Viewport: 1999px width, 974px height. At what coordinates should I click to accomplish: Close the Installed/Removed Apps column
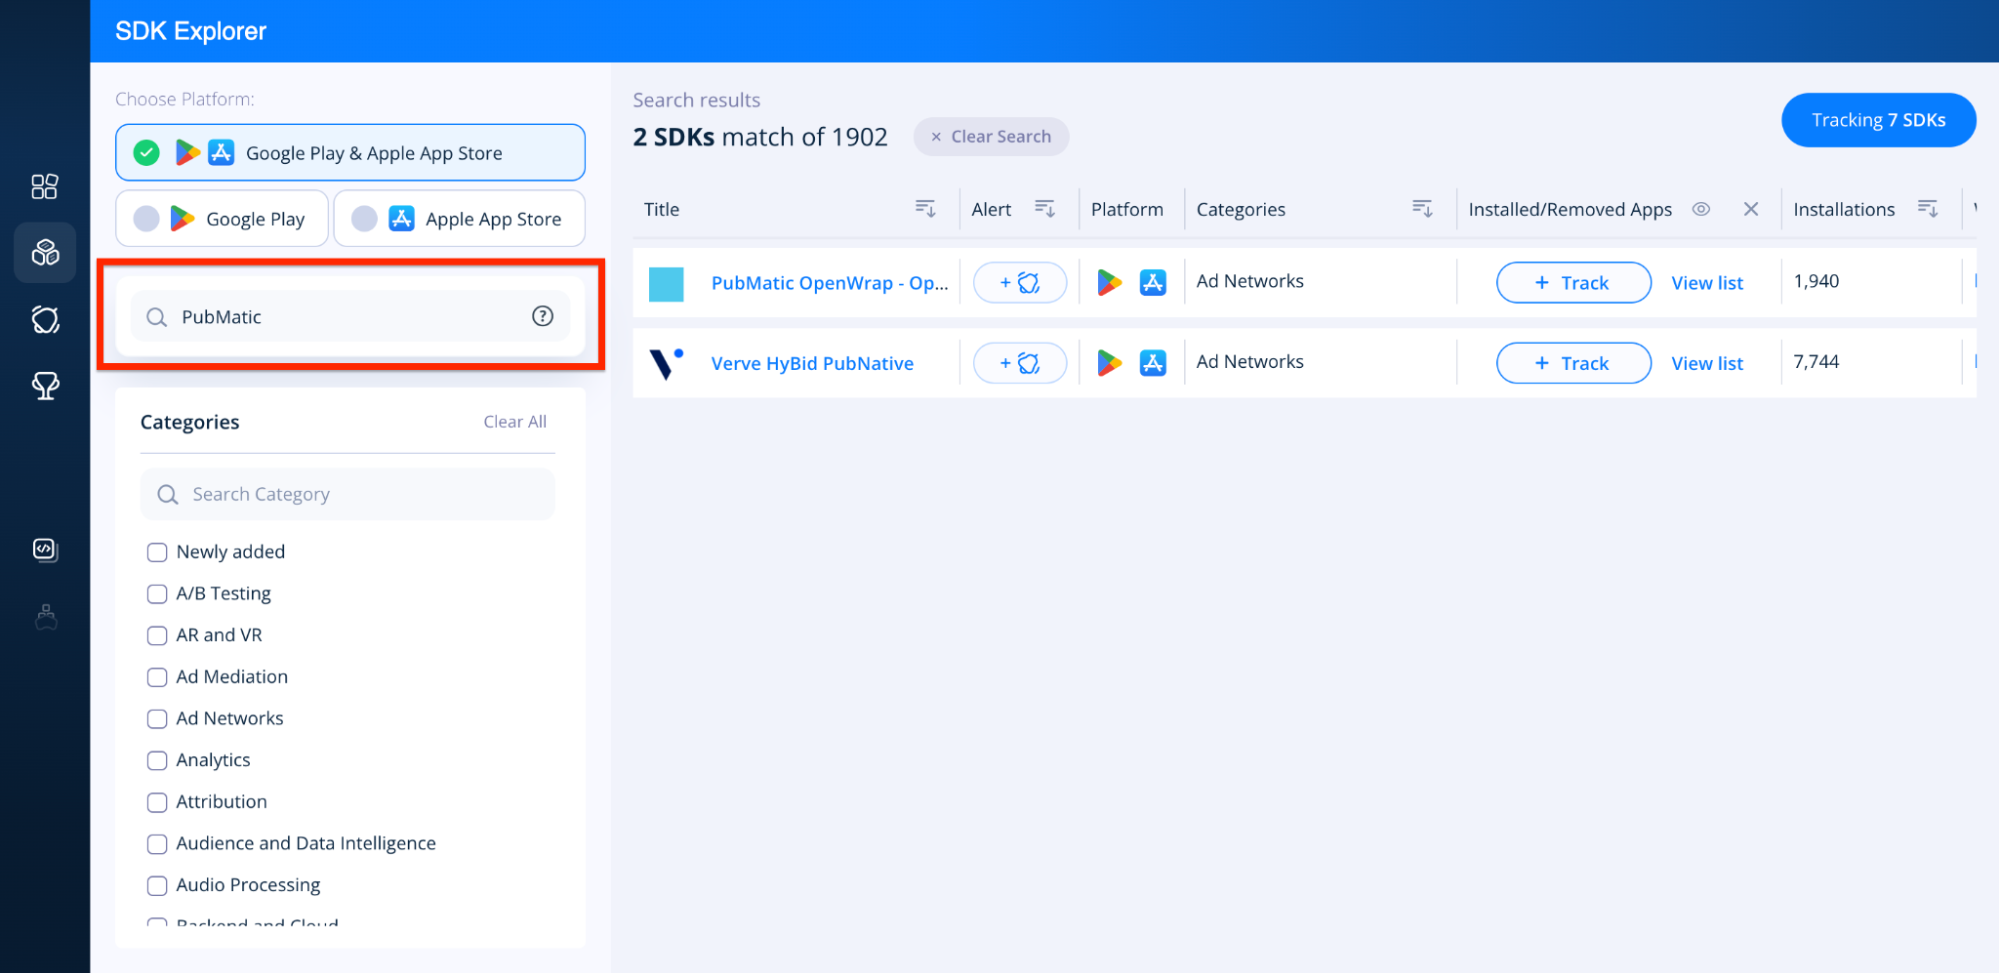(1751, 209)
